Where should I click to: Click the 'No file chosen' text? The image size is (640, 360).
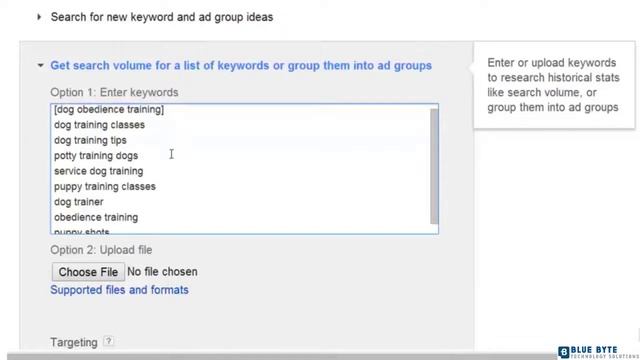(162, 272)
